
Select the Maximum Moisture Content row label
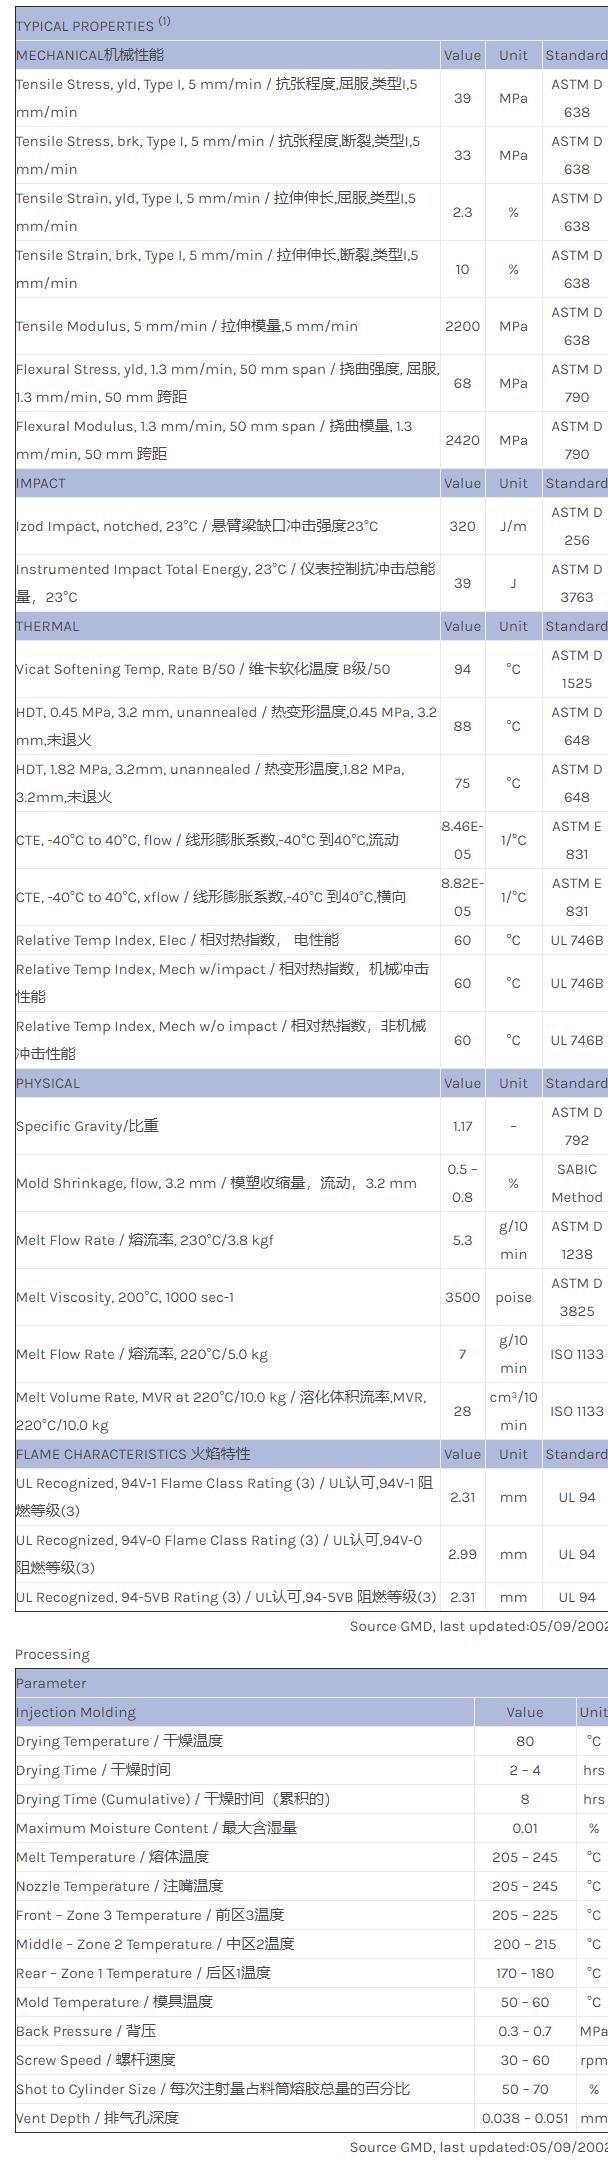point(156,1827)
